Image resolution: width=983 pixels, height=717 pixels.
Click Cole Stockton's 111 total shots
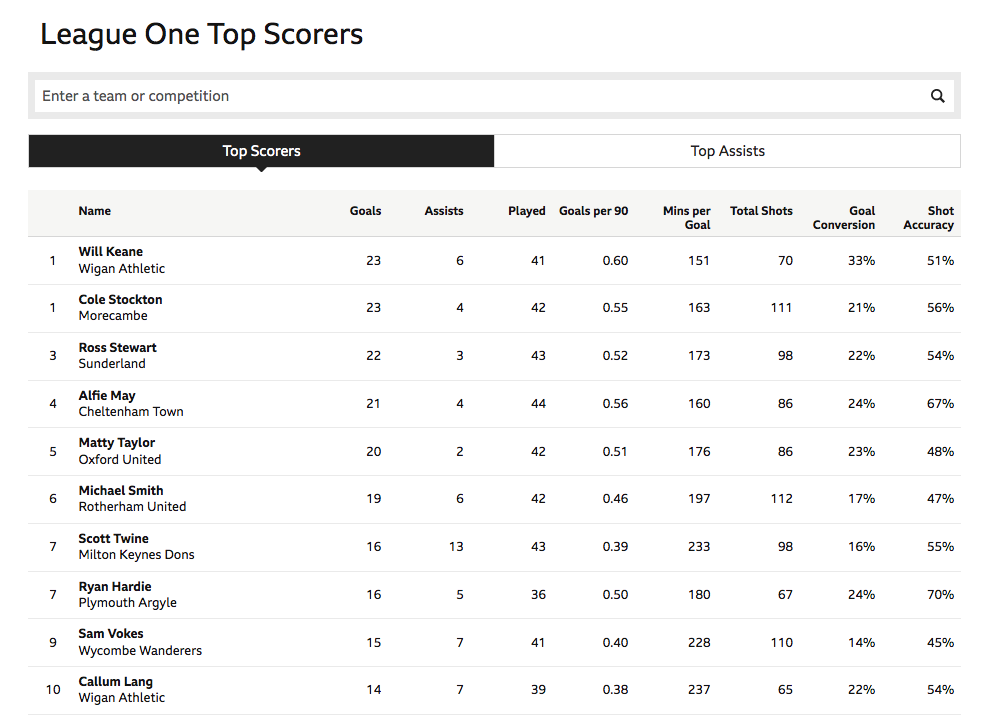tap(782, 308)
